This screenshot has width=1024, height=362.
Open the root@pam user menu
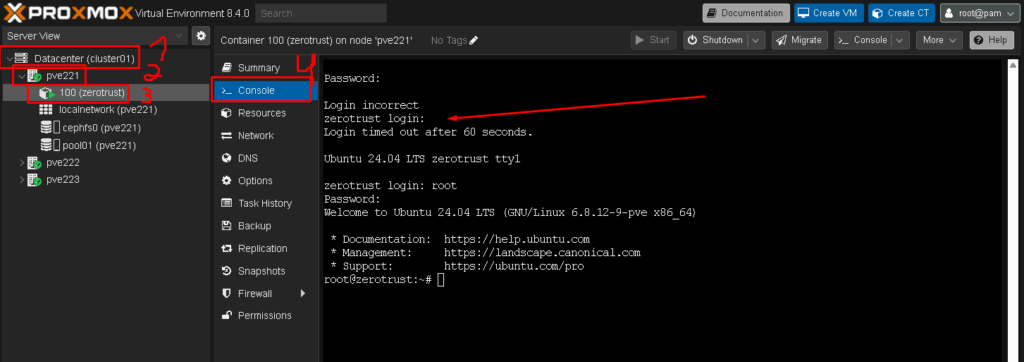coord(980,13)
